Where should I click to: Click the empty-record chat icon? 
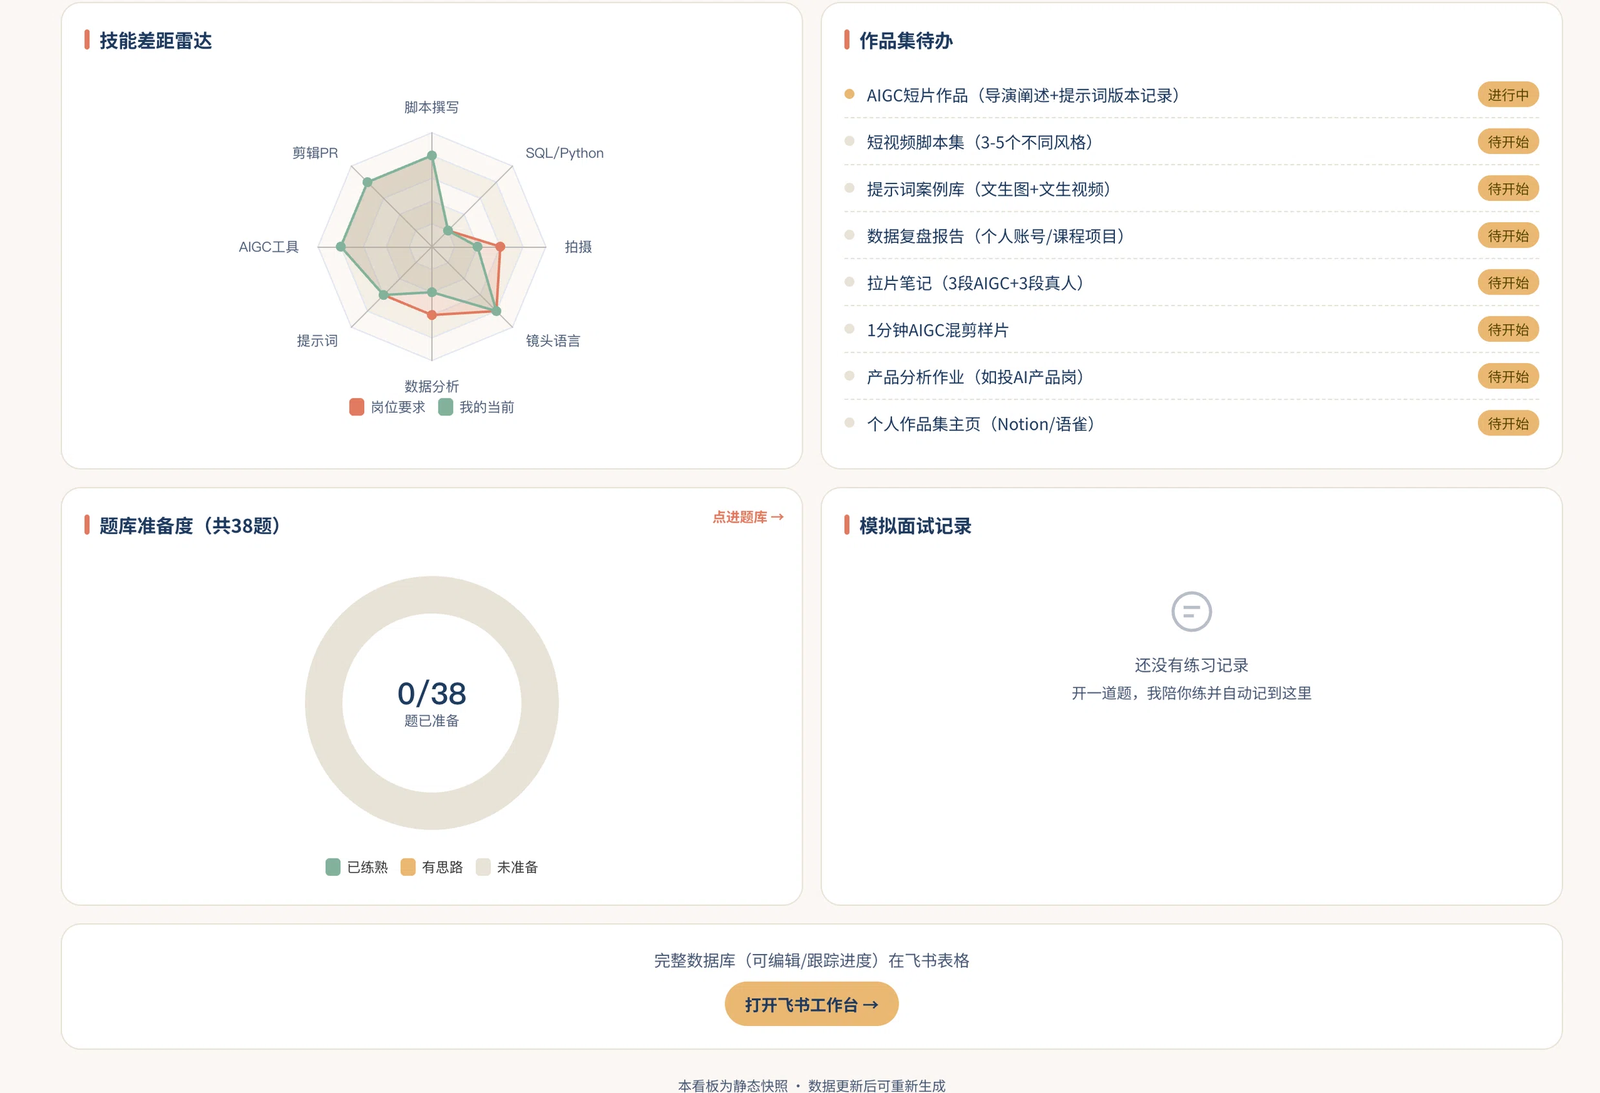(x=1191, y=611)
